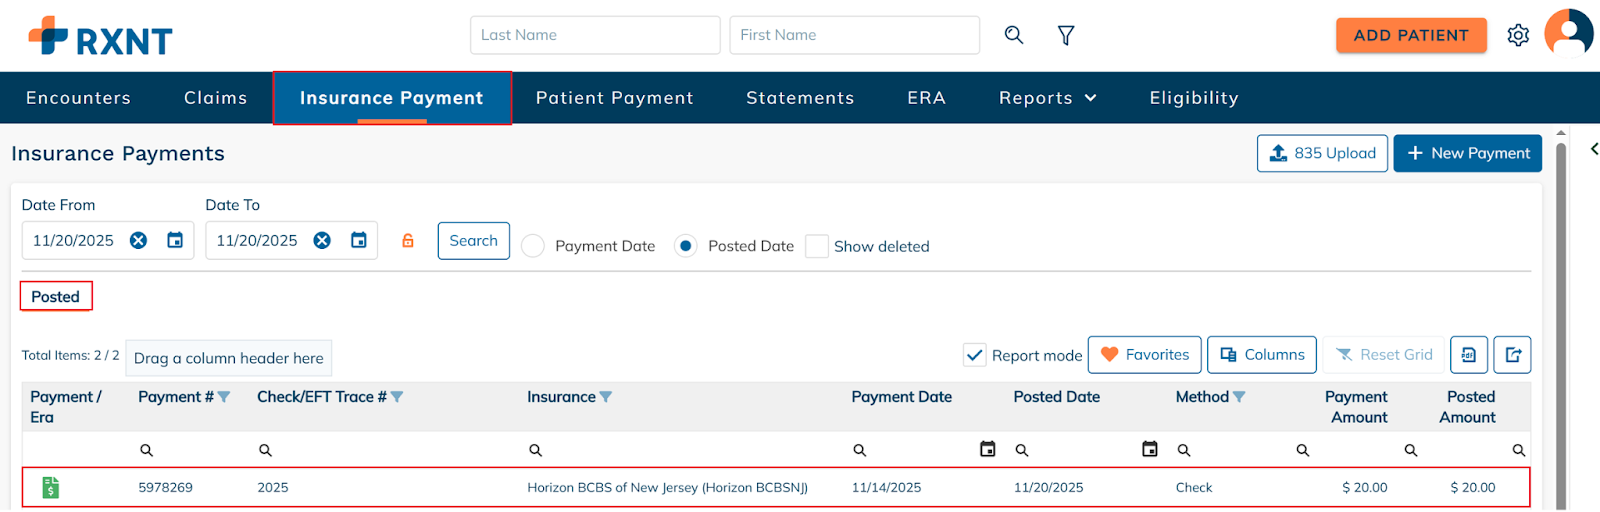This screenshot has height=512, width=1600.
Task: Open the filter funnel icon in header
Action: [x=1066, y=35]
